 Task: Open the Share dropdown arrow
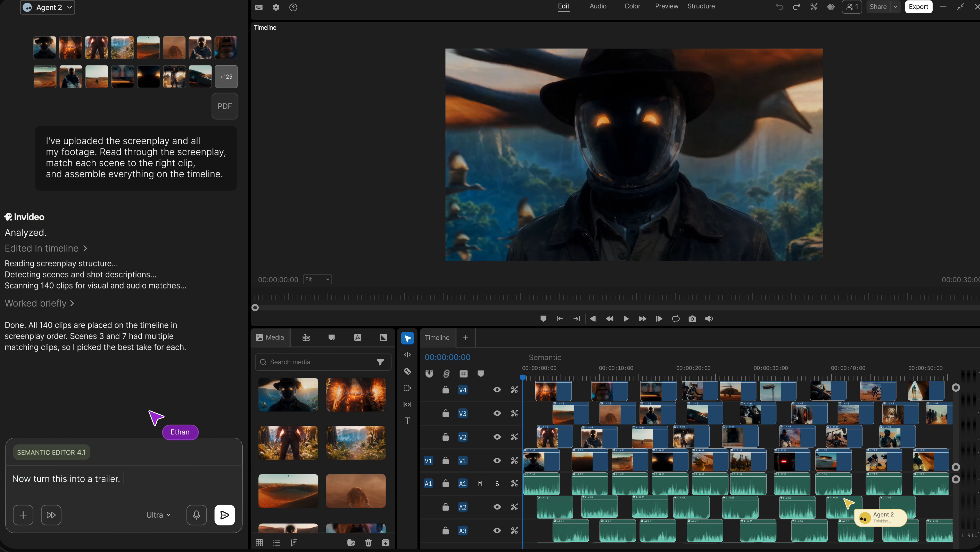(x=895, y=7)
